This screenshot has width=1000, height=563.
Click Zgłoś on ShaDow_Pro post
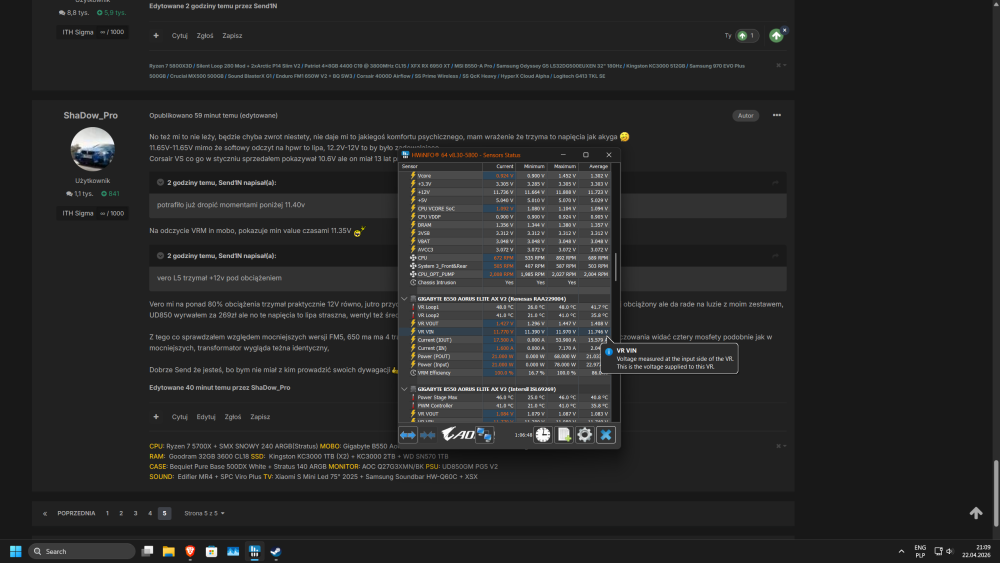click(x=233, y=417)
